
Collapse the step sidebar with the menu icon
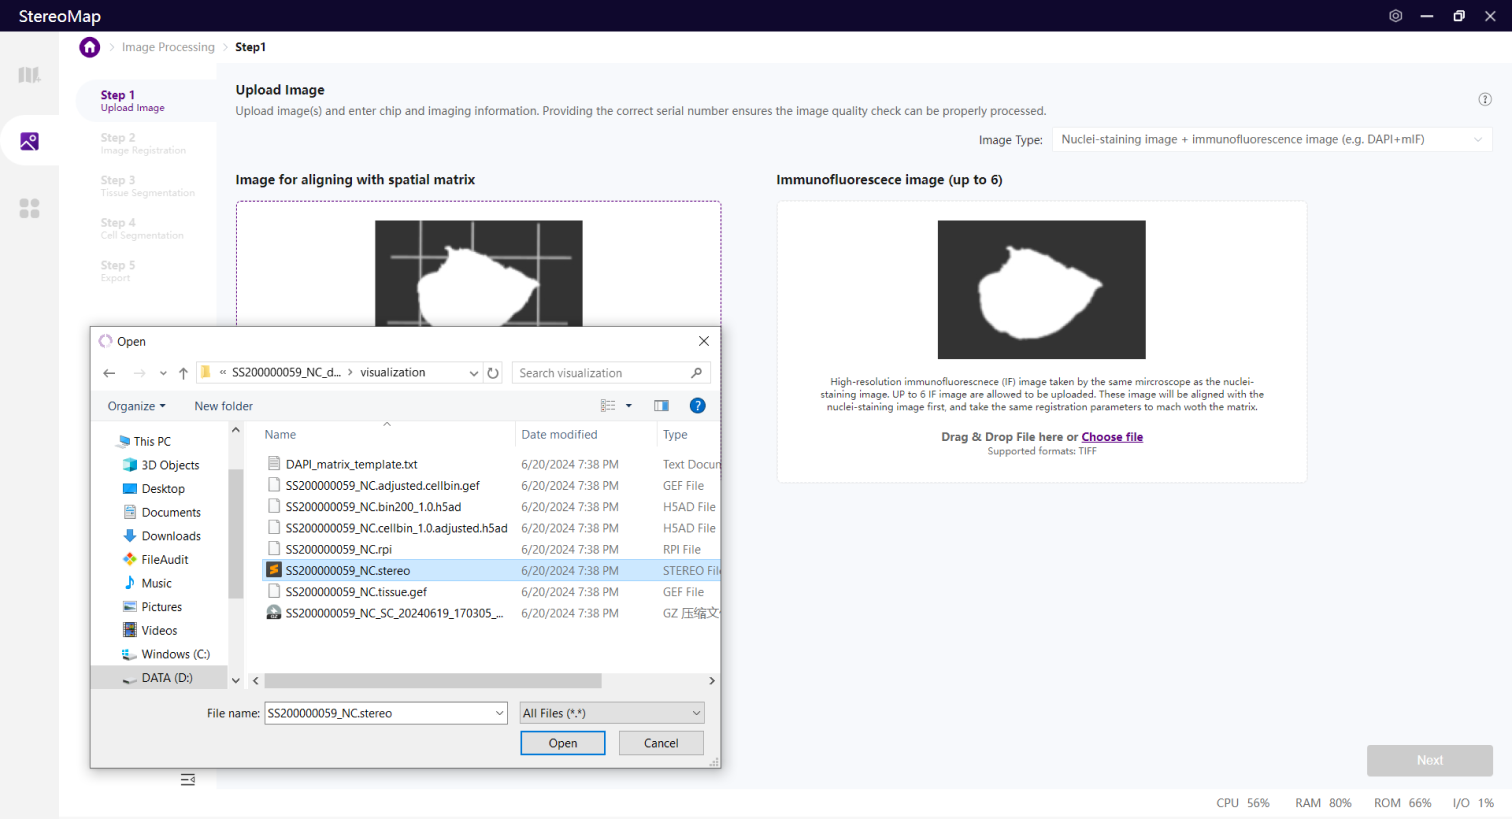pos(188,779)
